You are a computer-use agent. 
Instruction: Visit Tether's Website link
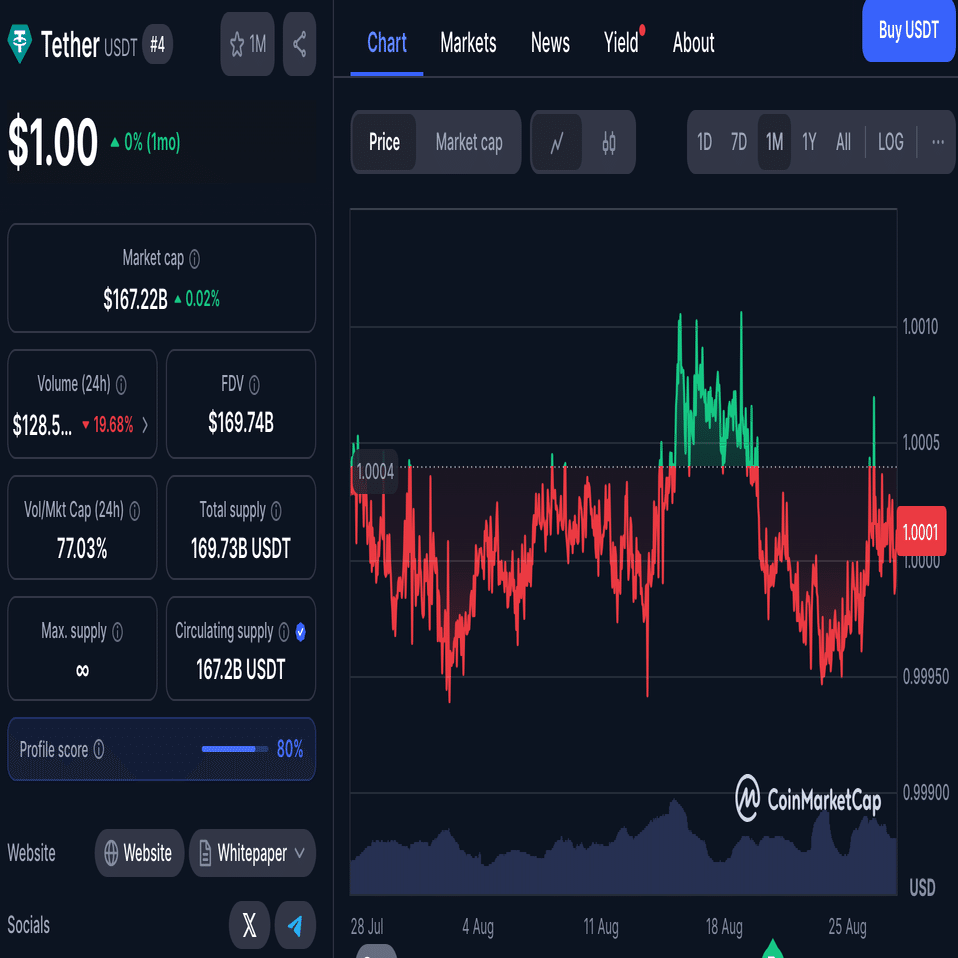(x=139, y=853)
